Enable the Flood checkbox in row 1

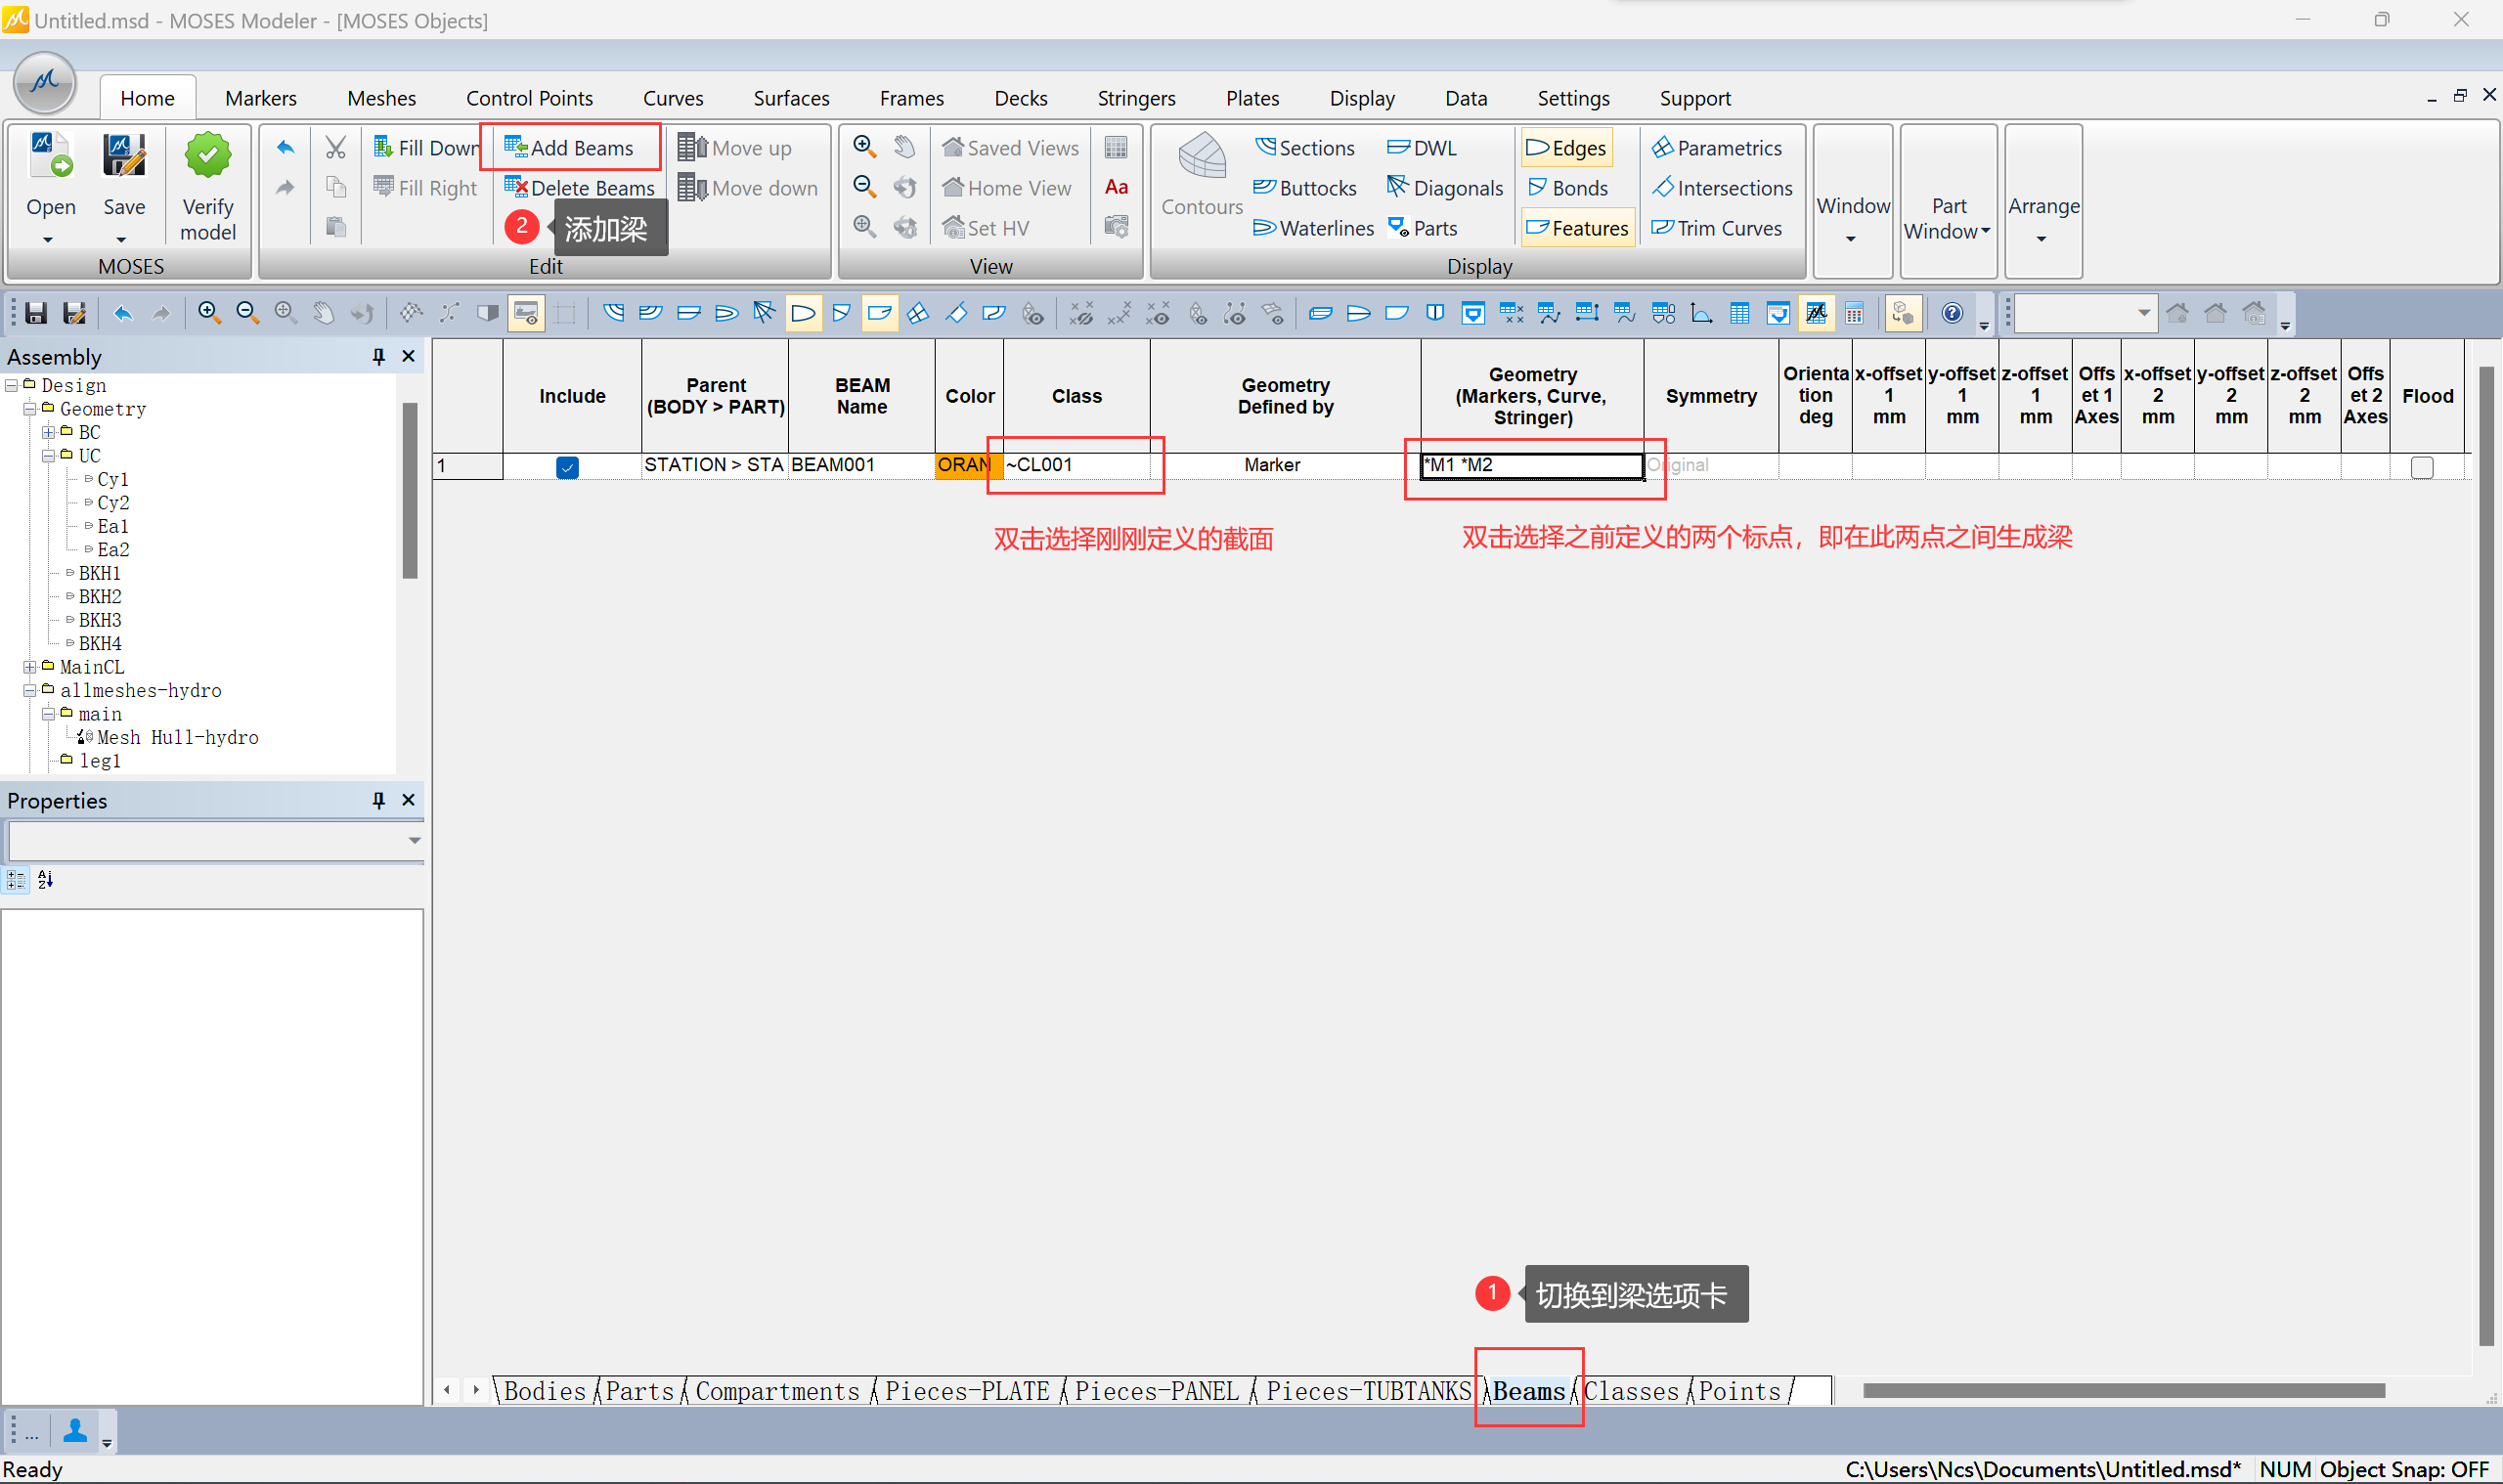(x=2421, y=467)
